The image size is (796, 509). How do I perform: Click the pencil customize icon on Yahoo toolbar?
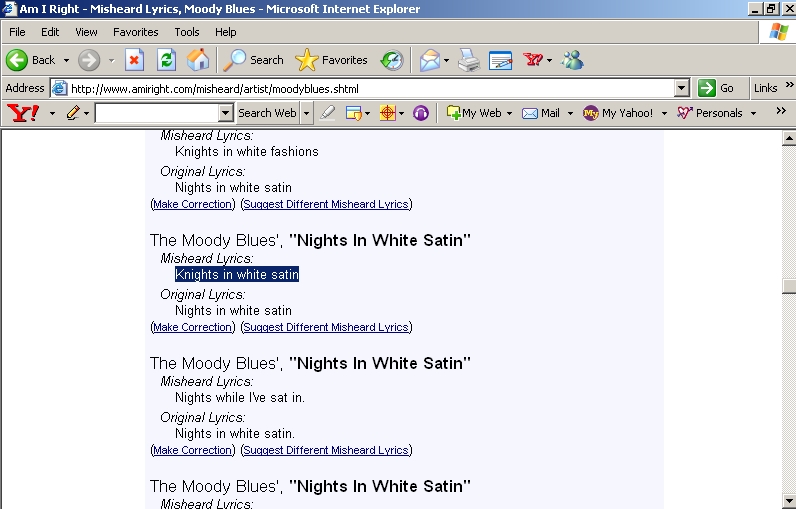click(x=73, y=113)
